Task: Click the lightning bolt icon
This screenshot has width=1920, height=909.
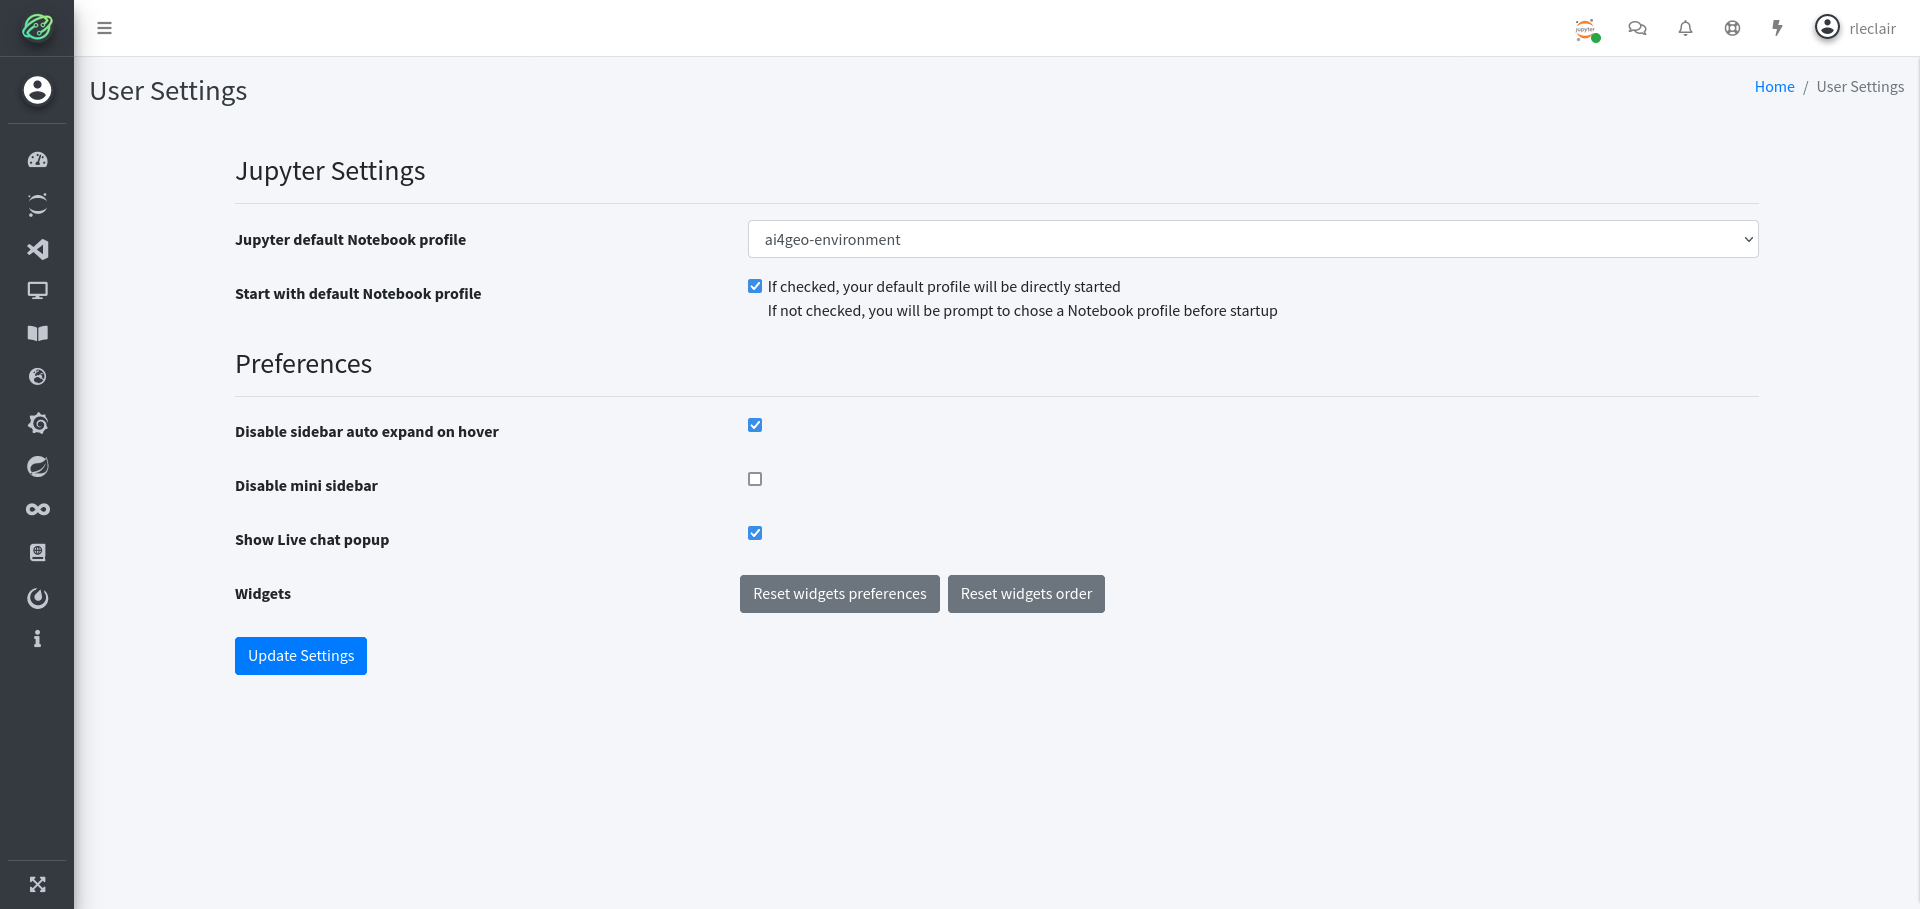Action: (1777, 28)
